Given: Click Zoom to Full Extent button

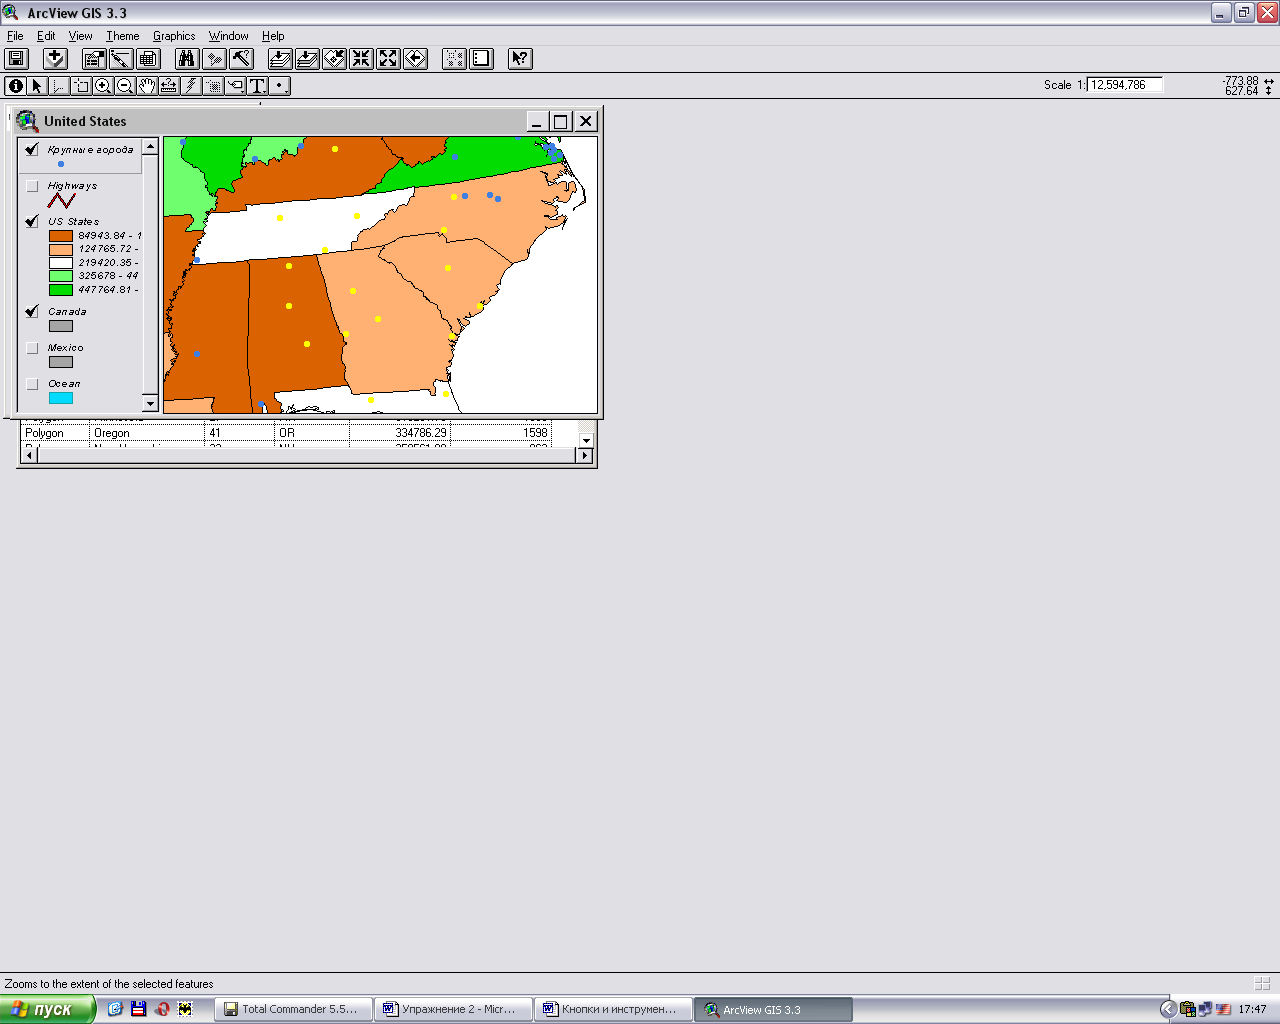Looking at the screenshot, I should coord(281,59).
